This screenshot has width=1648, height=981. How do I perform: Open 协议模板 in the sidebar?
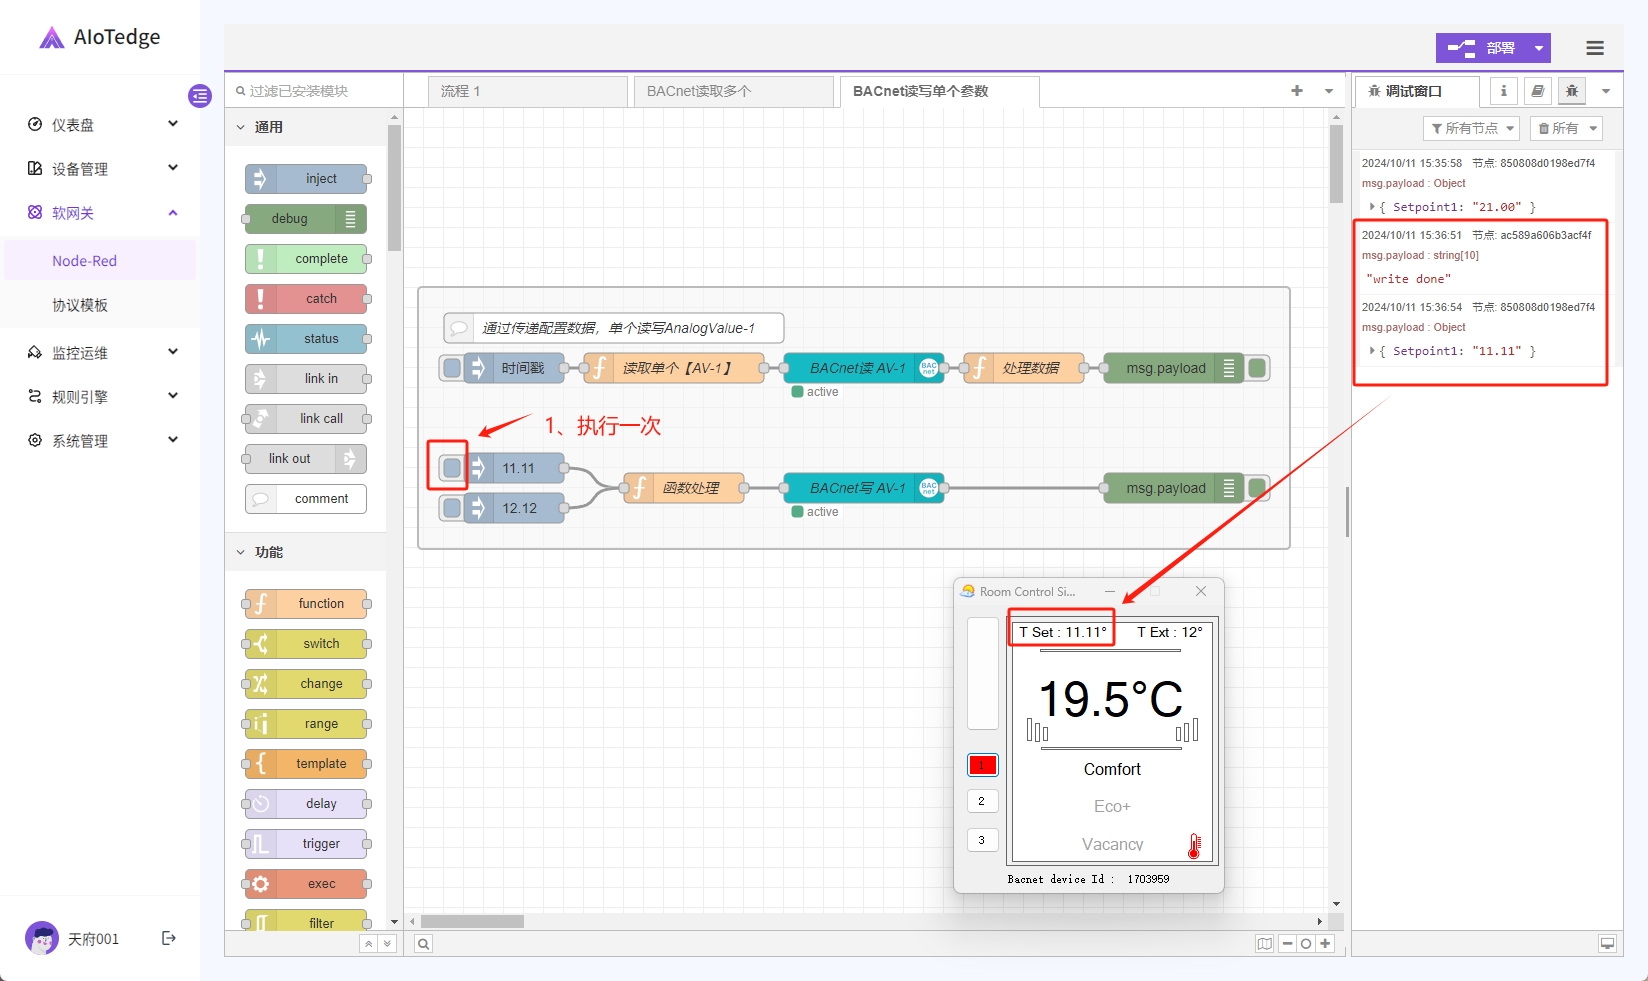click(80, 305)
